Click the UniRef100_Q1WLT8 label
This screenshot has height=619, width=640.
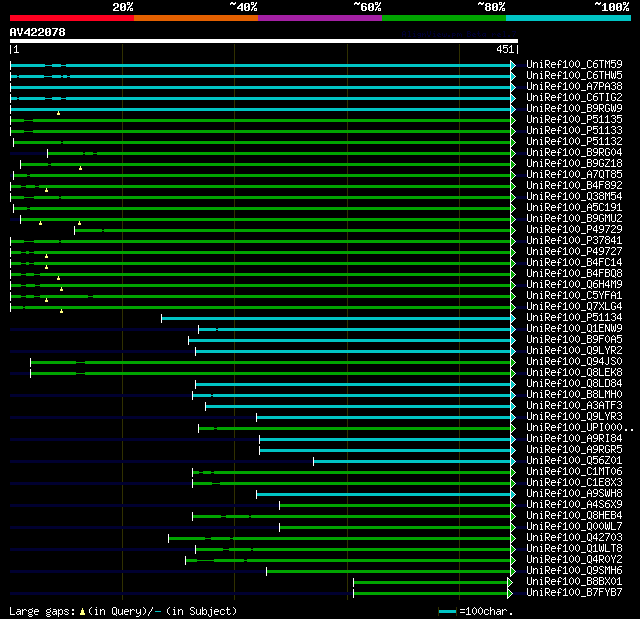574,549
